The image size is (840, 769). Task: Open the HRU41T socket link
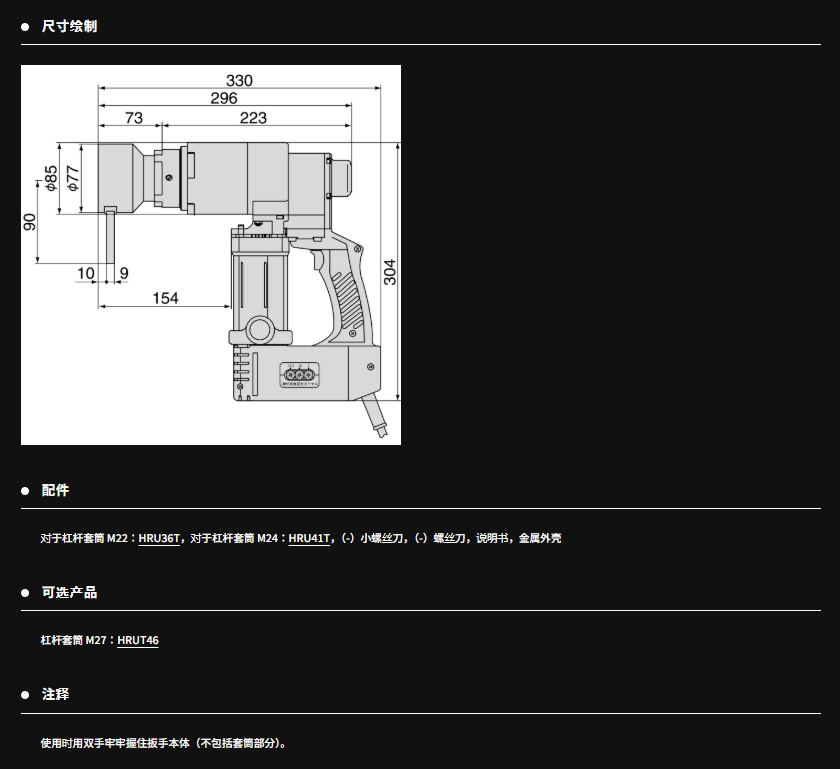point(309,538)
